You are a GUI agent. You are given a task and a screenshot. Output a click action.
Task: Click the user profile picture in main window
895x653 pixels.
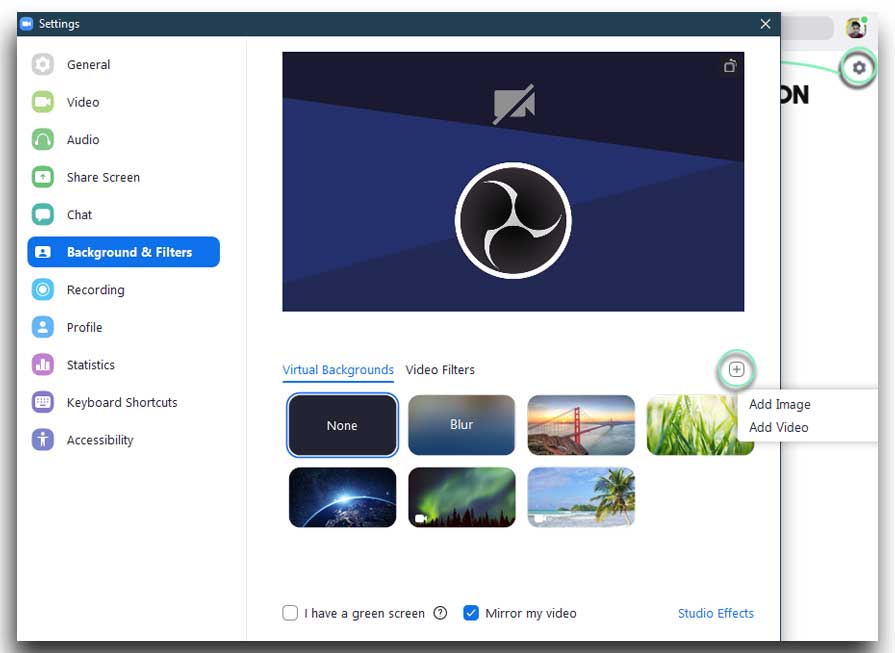coord(856,27)
